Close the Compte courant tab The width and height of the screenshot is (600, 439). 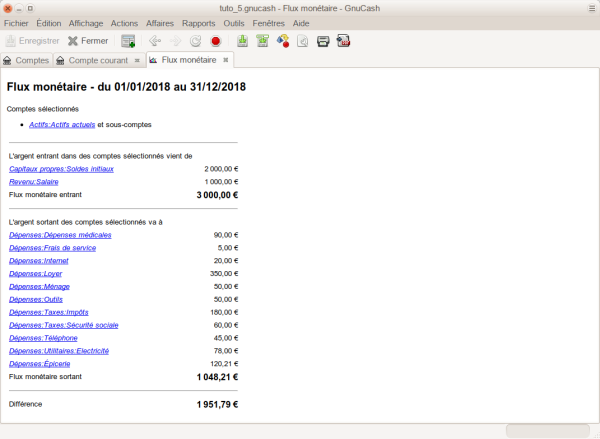[137, 61]
